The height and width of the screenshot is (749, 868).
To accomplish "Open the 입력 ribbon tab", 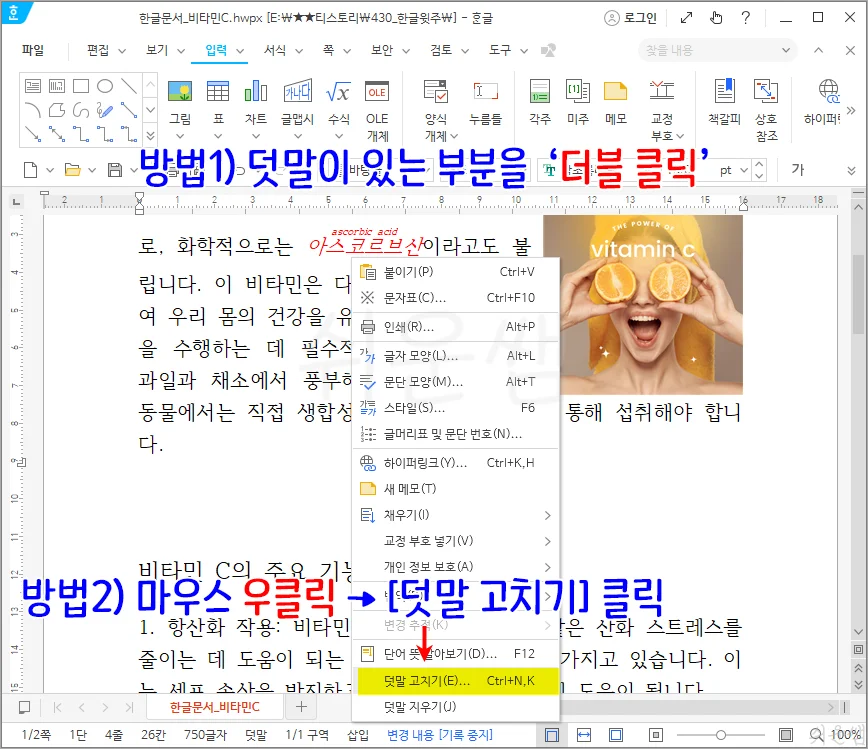I will point(216,50).
